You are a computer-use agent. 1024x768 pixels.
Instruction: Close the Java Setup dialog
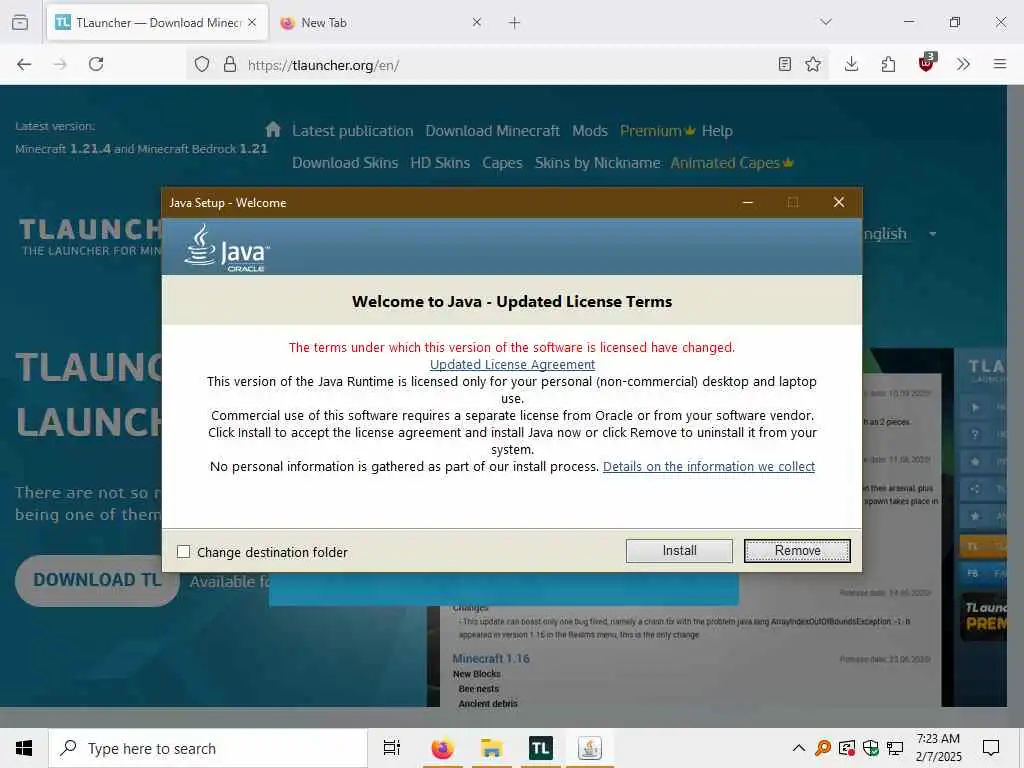coord(839,202)
